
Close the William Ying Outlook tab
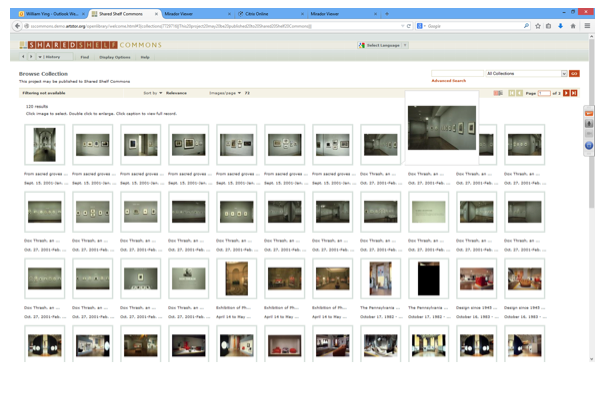coord(83,14)
